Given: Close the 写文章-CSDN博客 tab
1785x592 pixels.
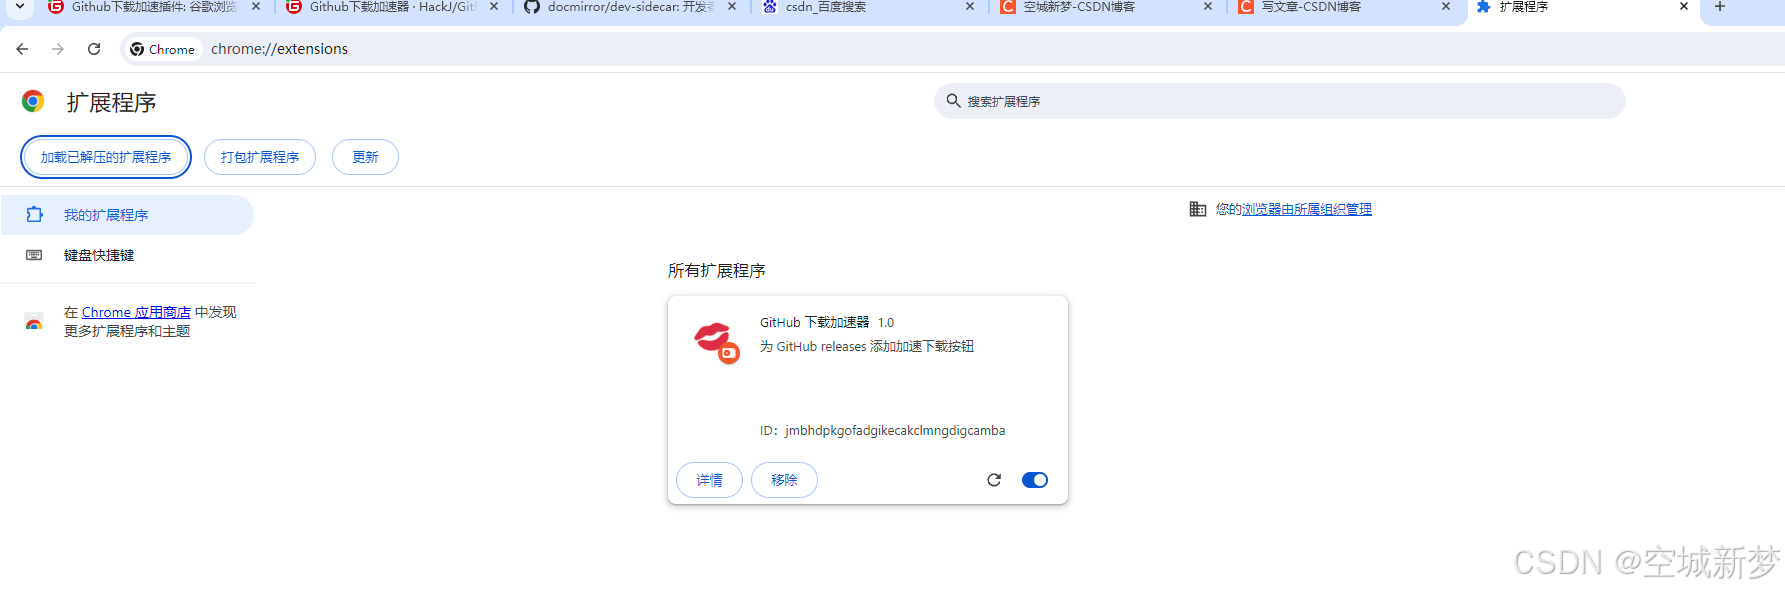Looking at the screenshot, I should coord(1446,6).
